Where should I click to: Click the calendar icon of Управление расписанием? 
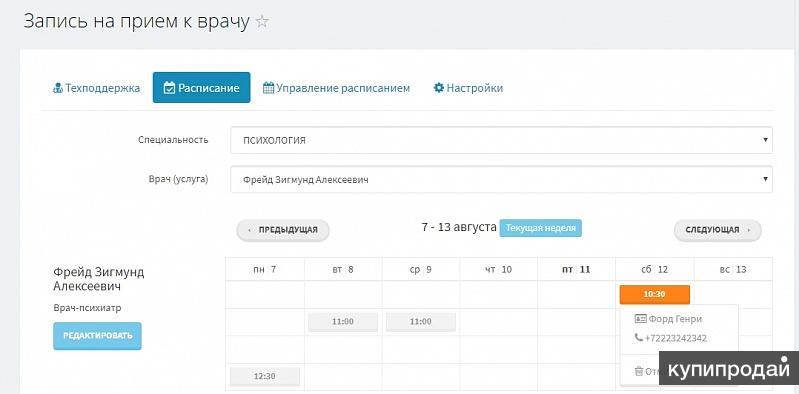[x=269, y=88]
